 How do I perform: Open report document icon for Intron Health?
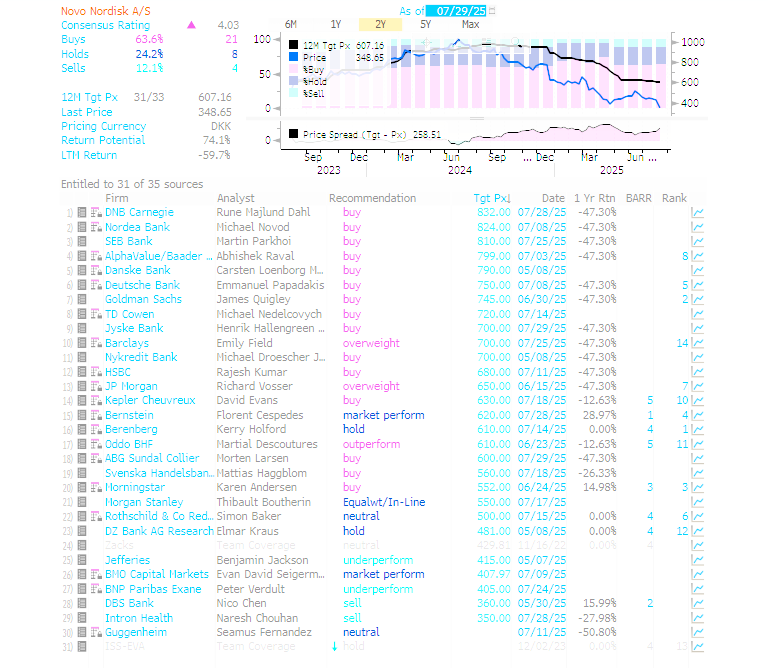(x=82, y=618)
